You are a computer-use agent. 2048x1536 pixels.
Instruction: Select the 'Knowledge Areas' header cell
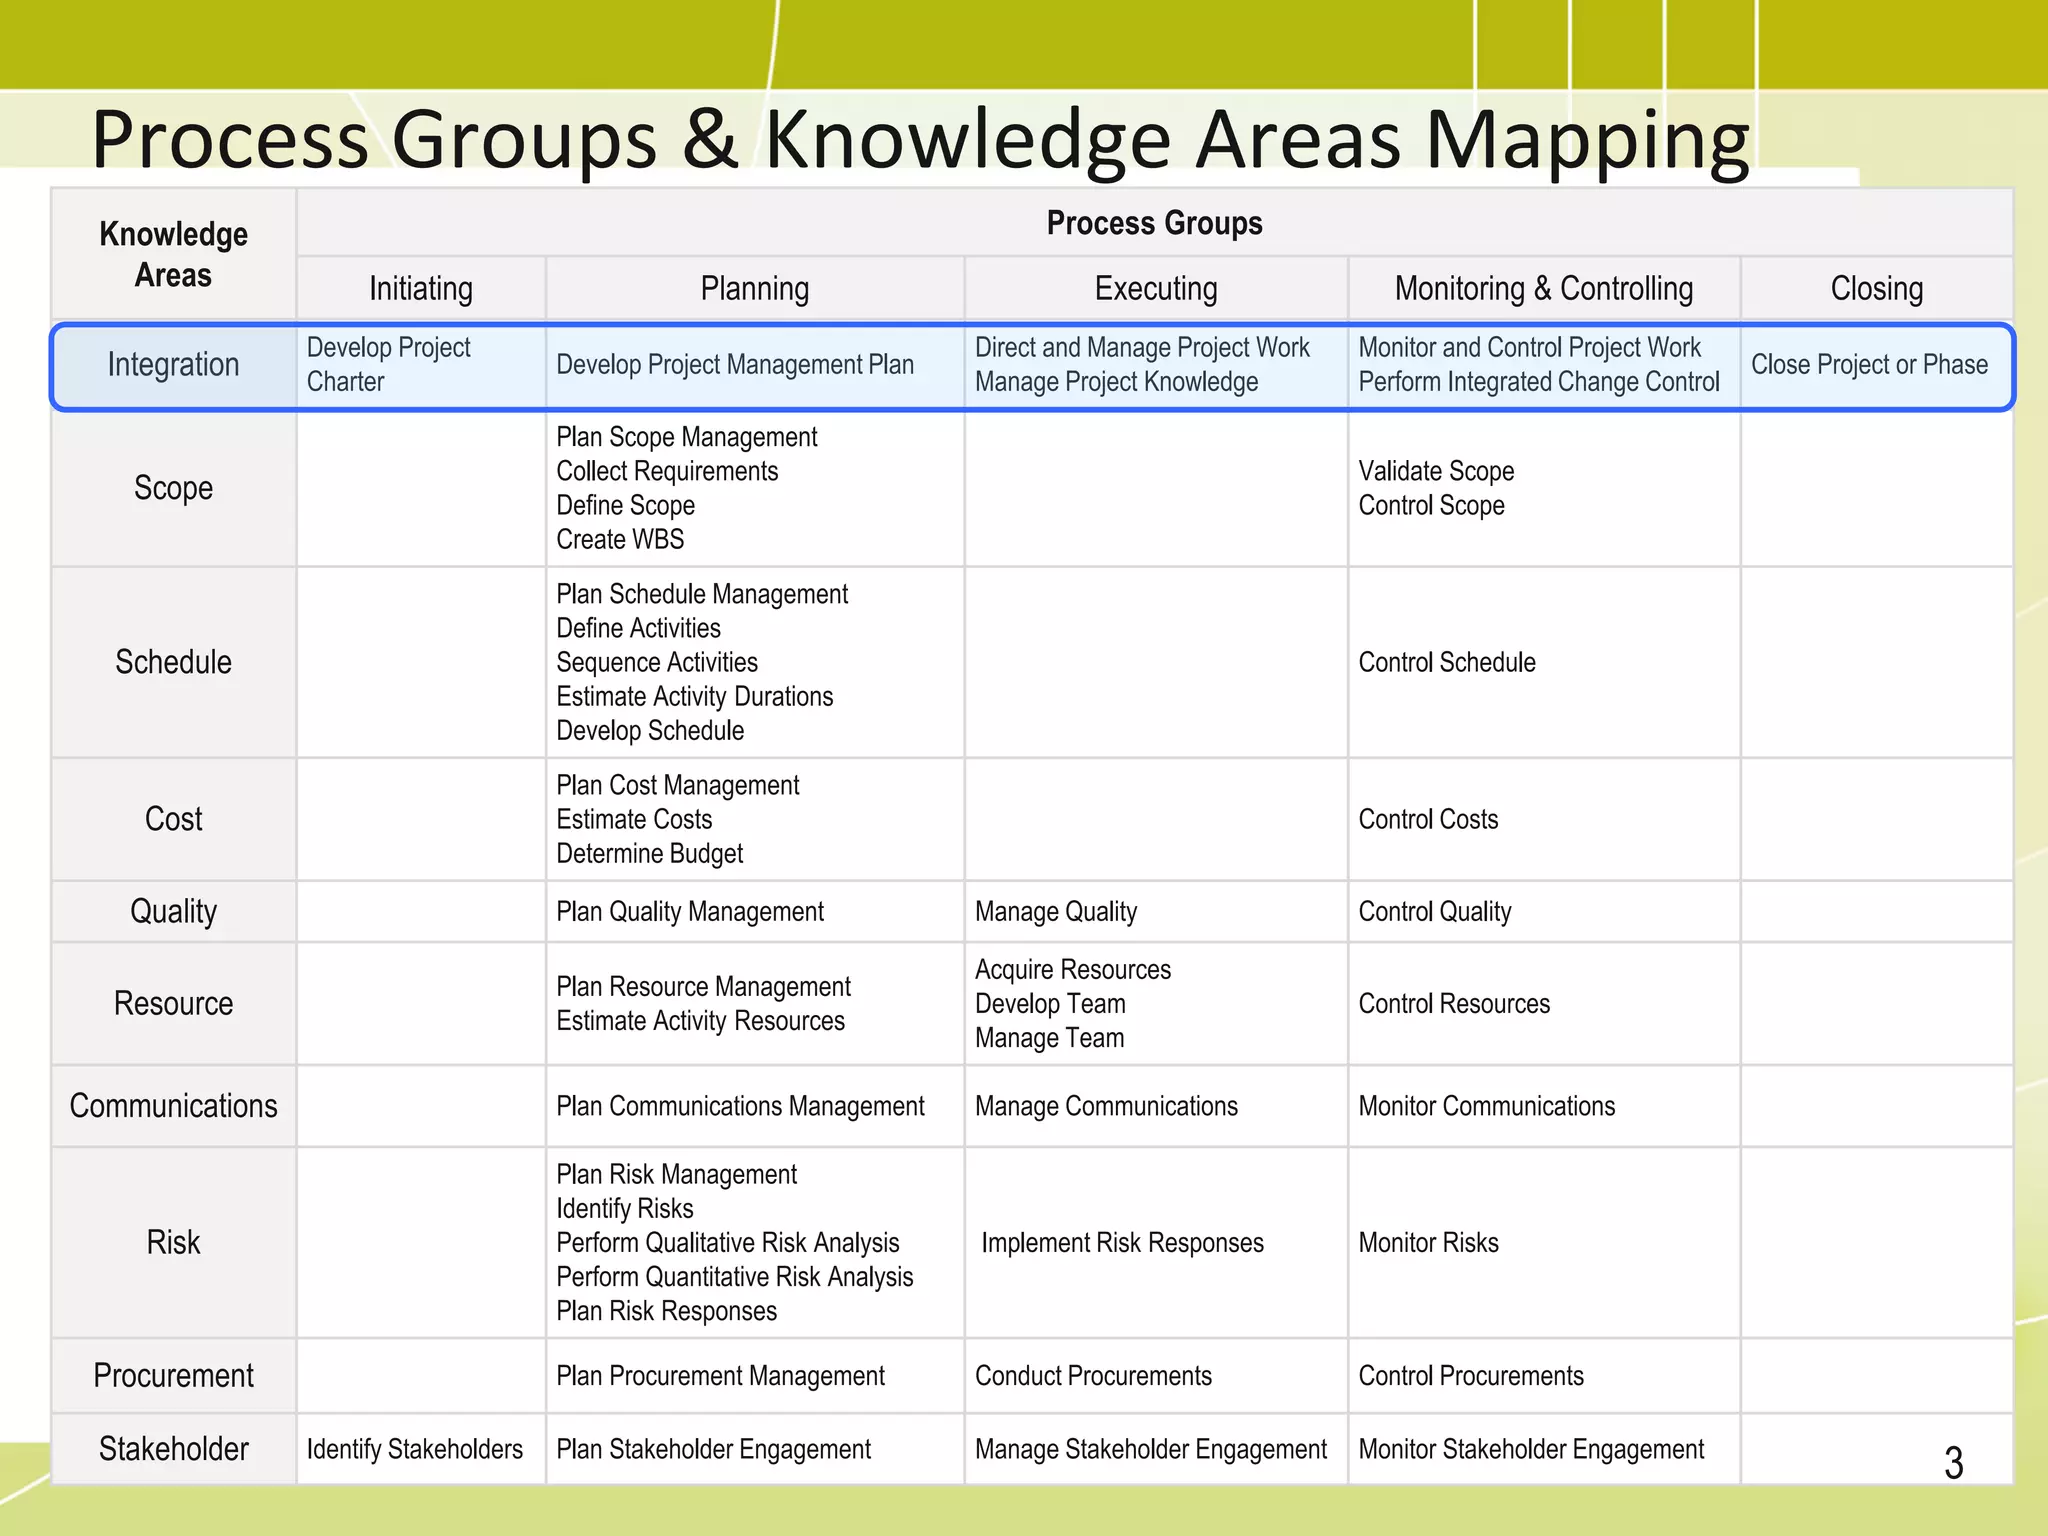174,254
